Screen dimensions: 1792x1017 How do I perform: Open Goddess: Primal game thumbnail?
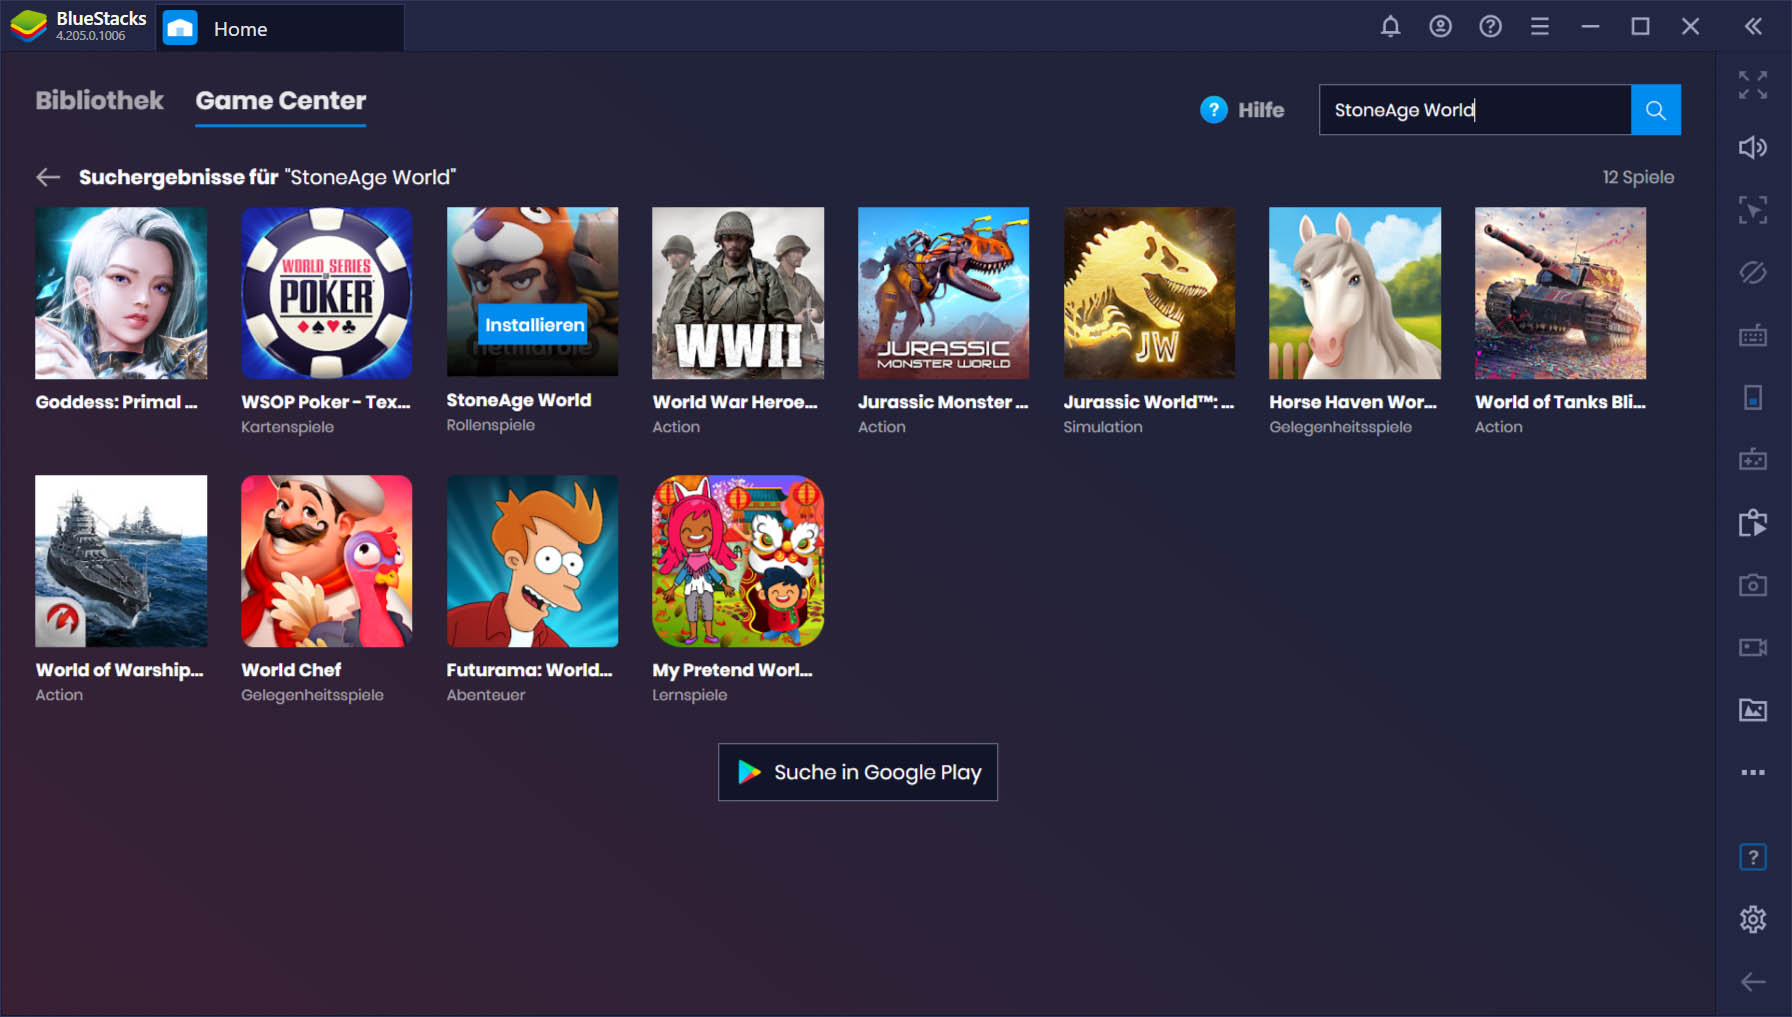(121, 293)
